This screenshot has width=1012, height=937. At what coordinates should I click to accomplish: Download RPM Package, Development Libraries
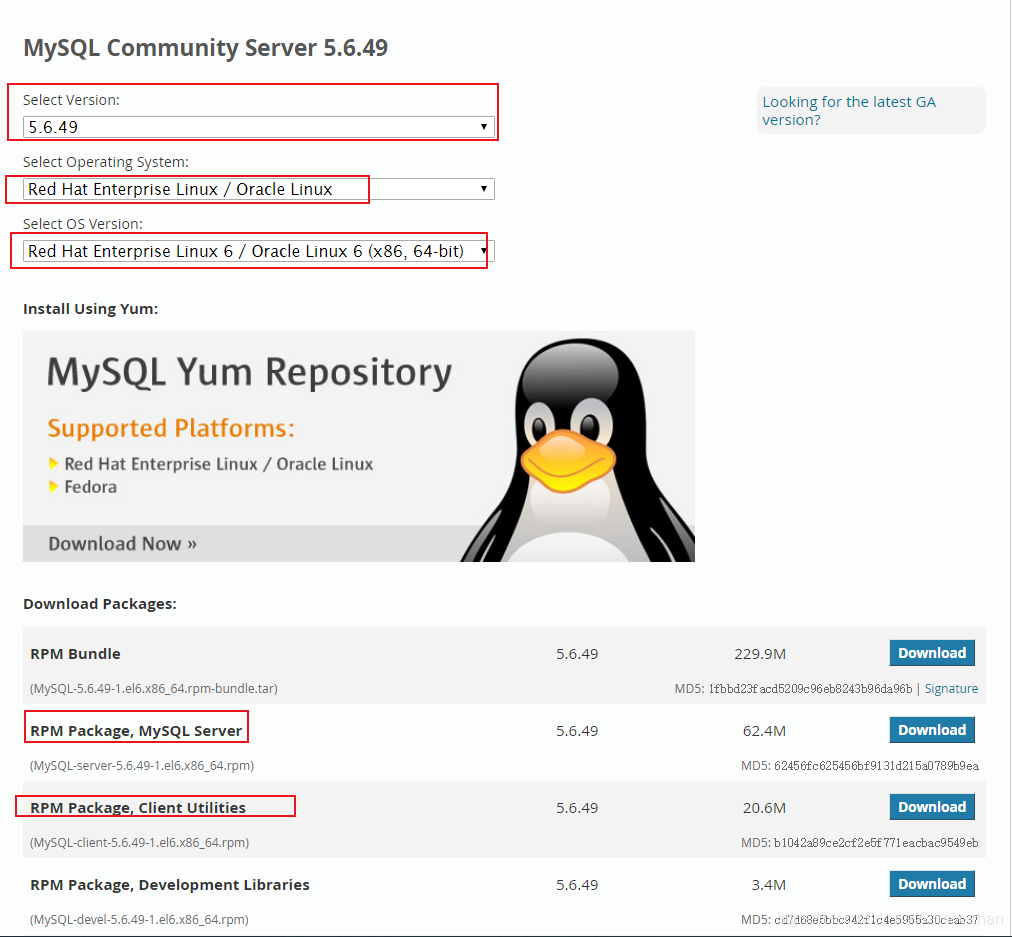[932, 883]
